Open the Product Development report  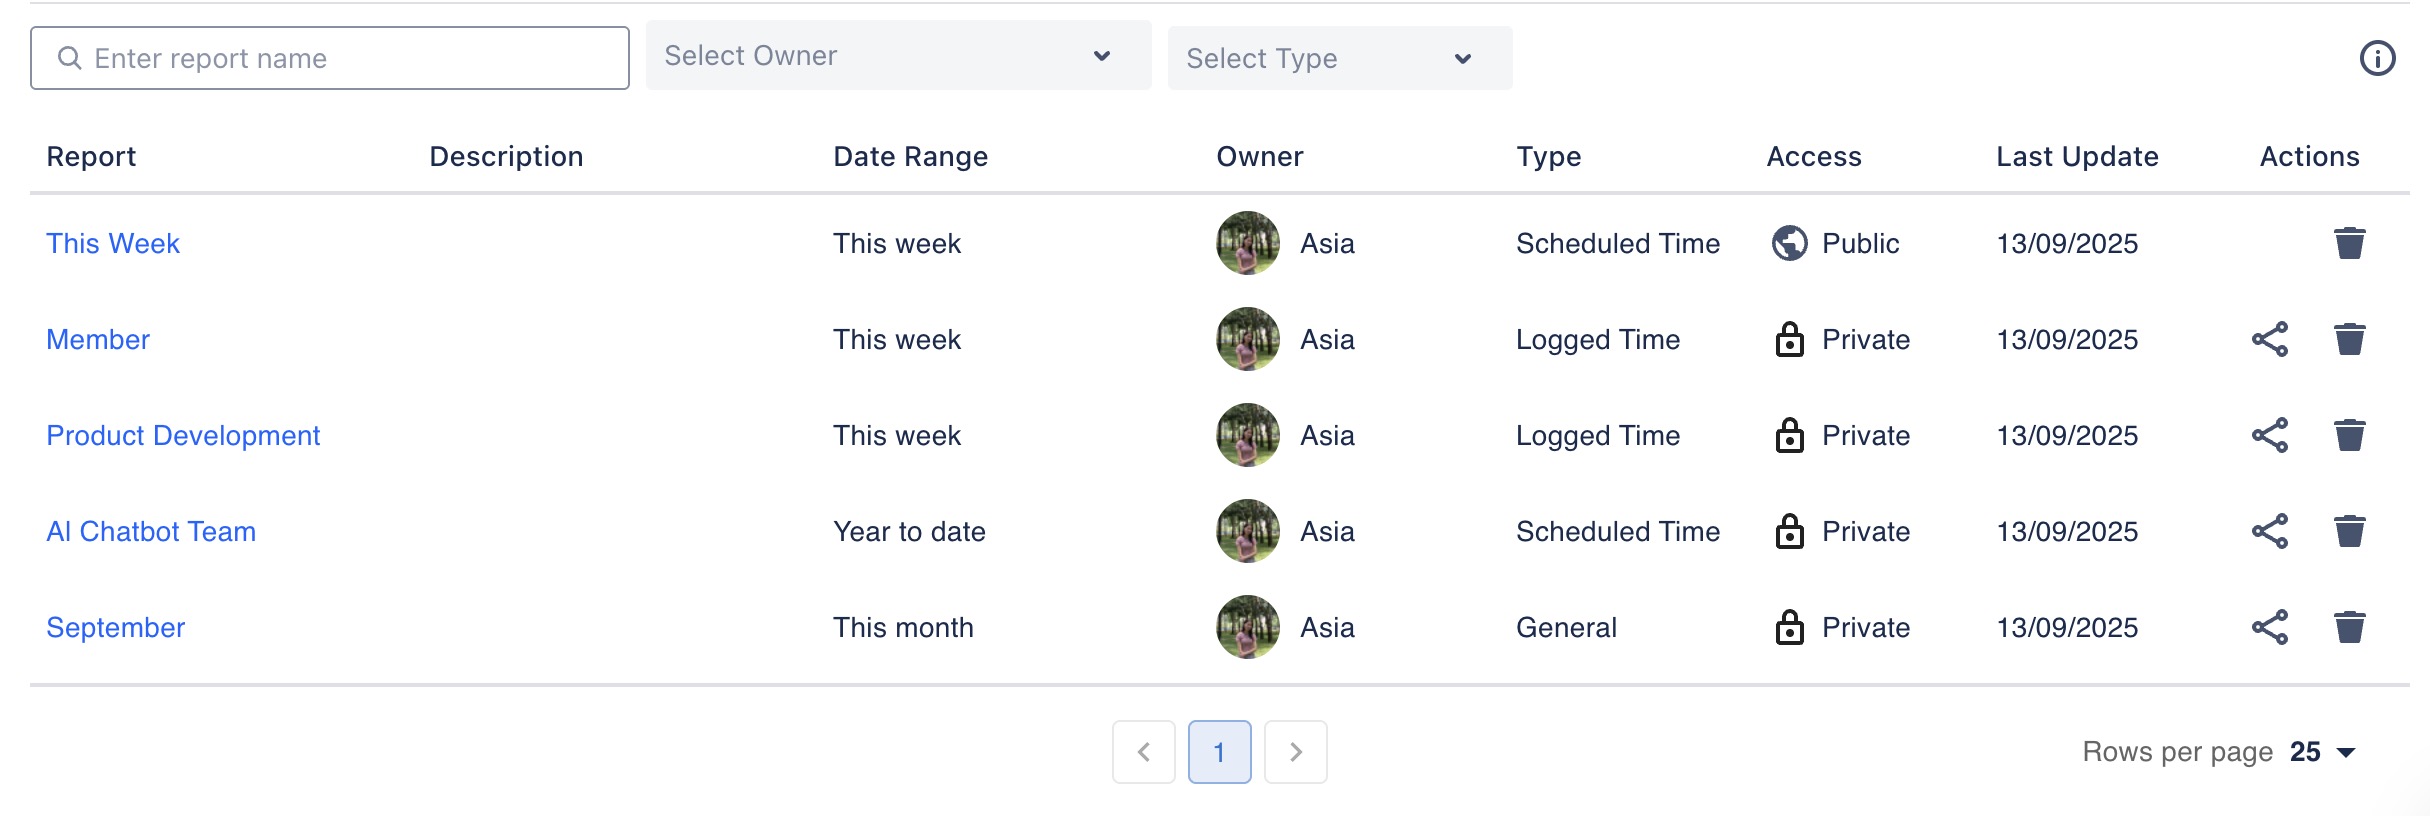[x=183, y=435]
